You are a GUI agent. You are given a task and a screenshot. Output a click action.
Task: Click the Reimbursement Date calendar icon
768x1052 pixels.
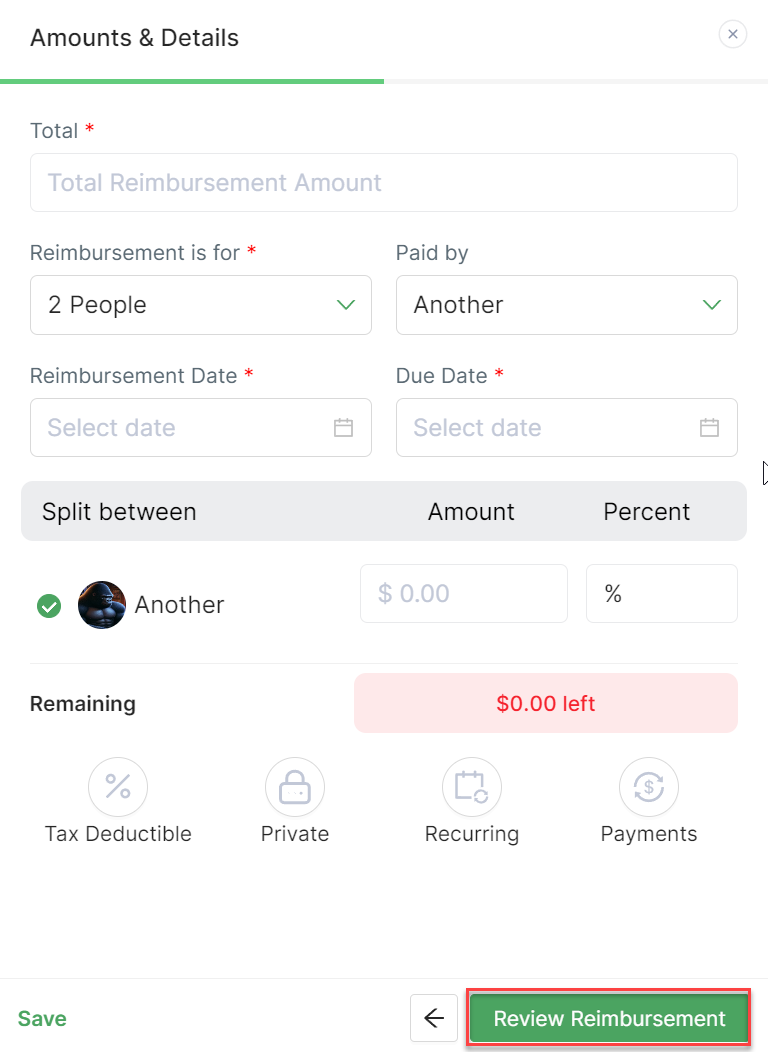[x=343, y=428]
